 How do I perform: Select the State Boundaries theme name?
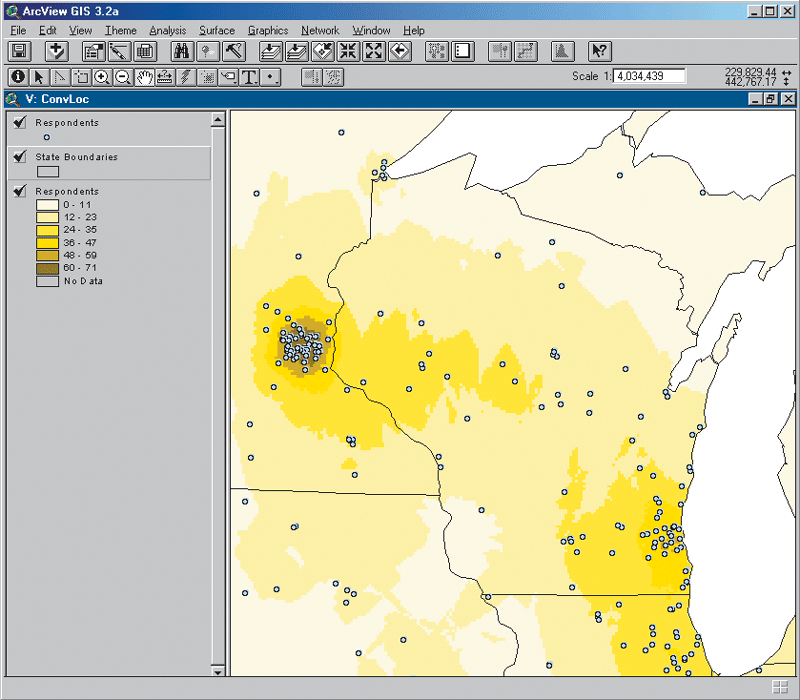76,157
